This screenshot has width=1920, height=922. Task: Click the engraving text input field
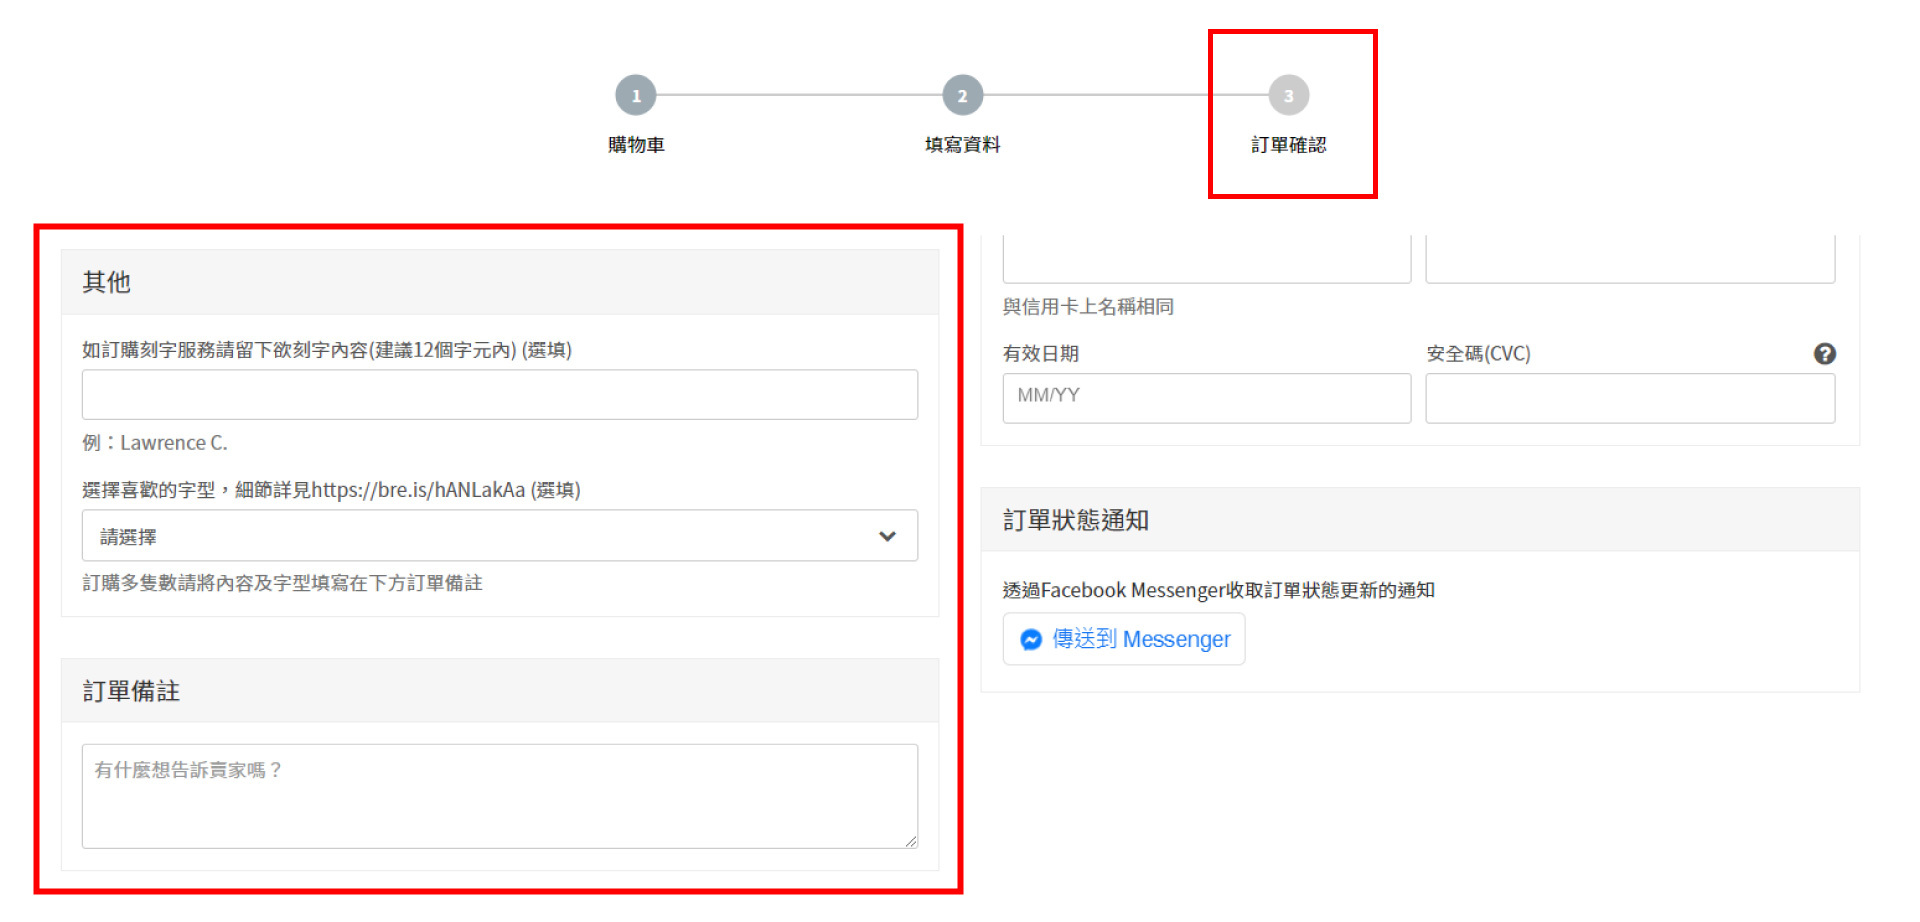(x=500, y=395)
